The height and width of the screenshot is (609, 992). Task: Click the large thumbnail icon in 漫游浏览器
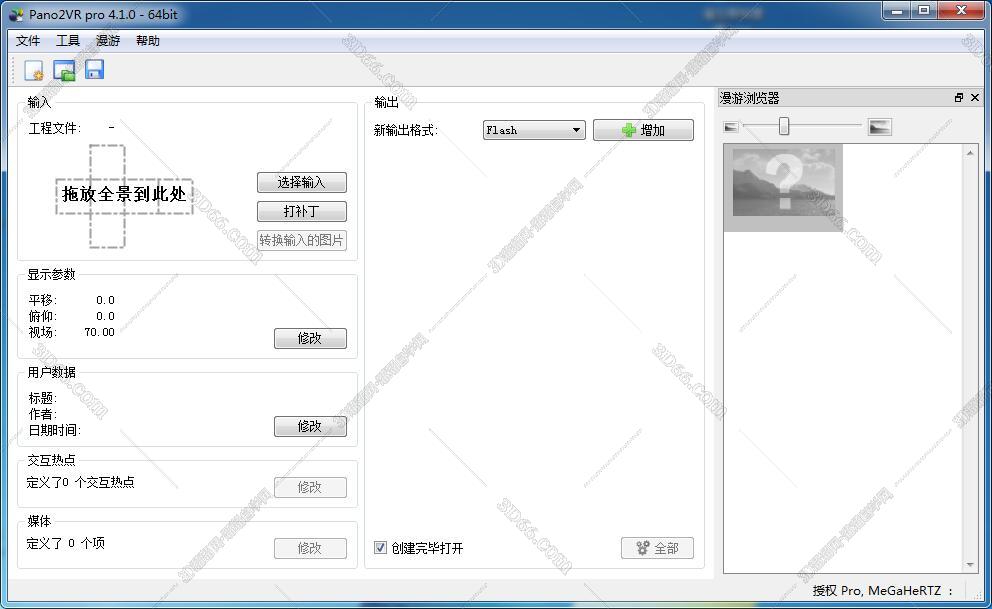tap(879, 126)
